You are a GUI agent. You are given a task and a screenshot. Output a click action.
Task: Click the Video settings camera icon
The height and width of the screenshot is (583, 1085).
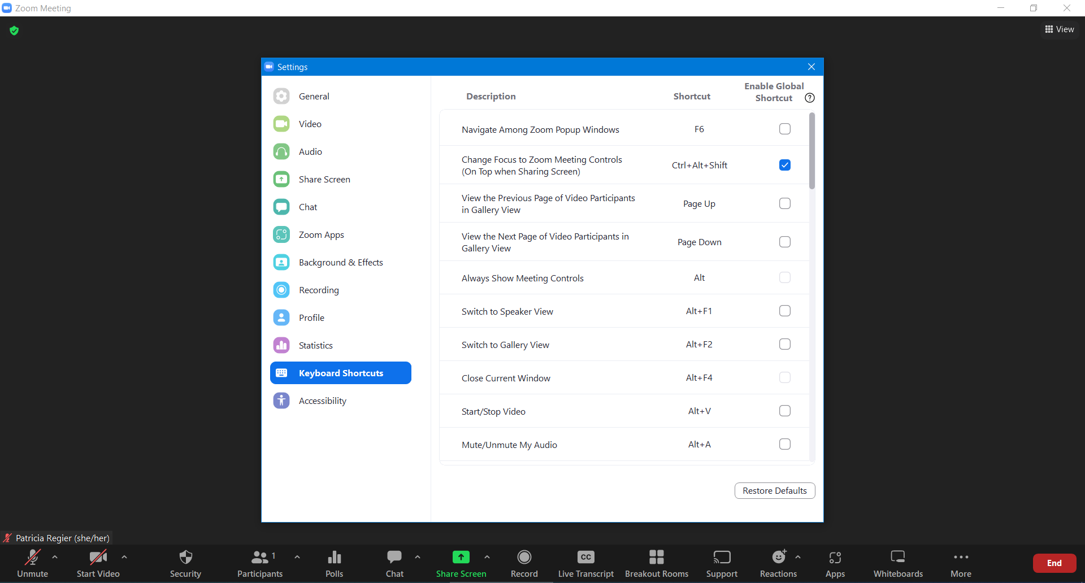click(x=281, y=124)
